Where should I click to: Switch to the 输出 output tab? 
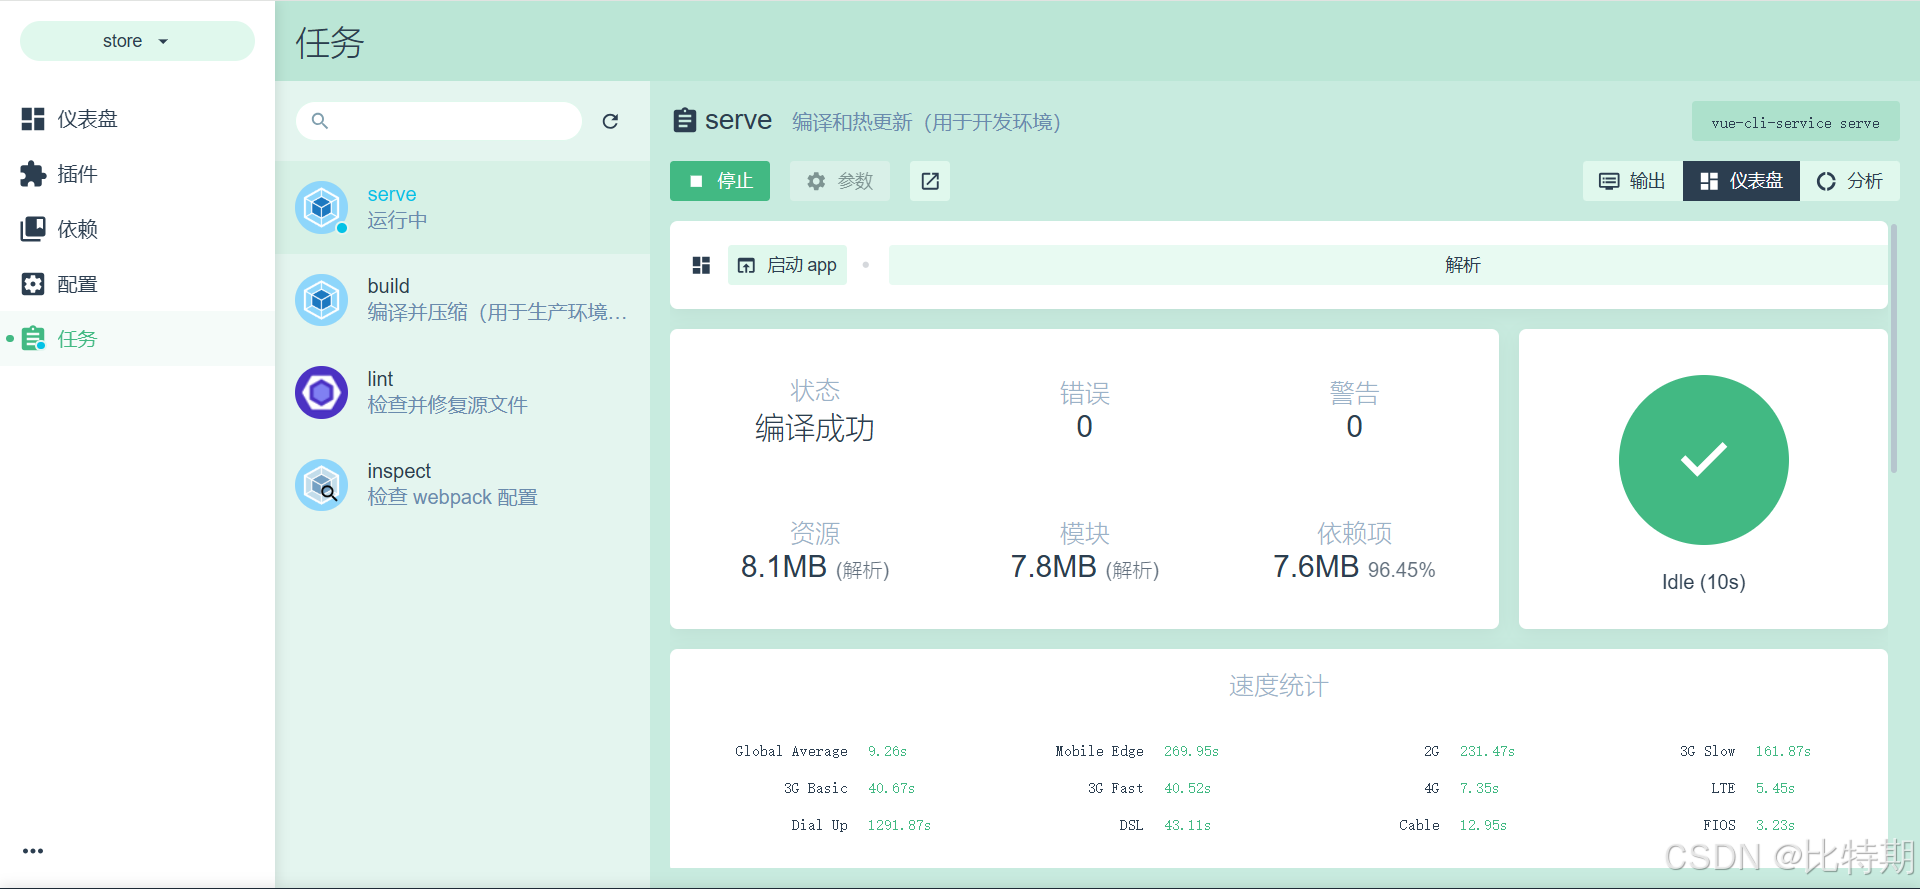click(x=1633, y=181)
